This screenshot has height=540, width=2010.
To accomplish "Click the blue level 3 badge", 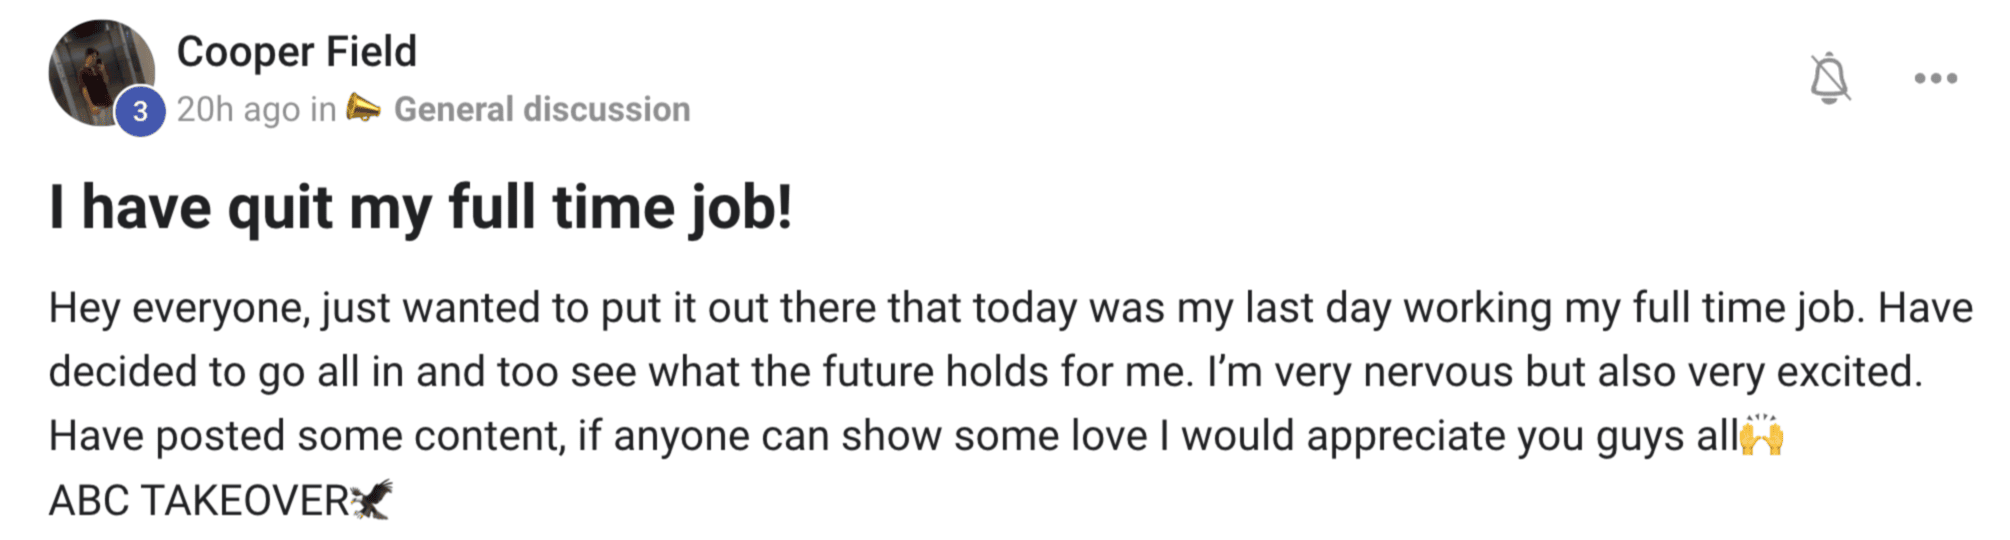I will pos(140,111).
